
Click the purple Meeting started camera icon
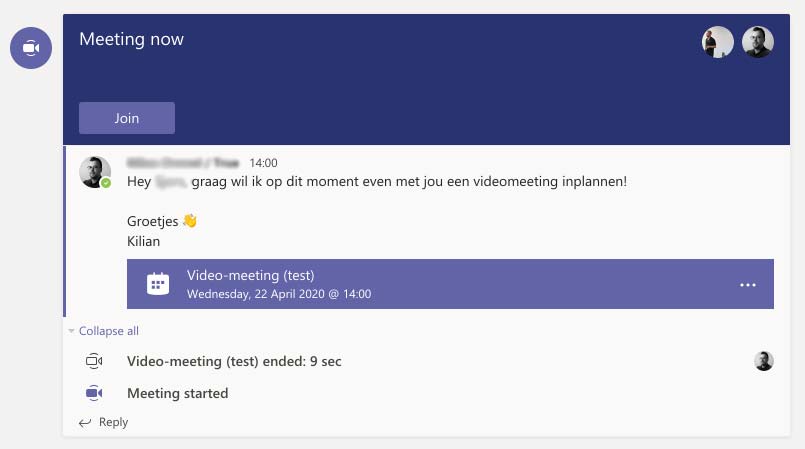click(x=94, y=393)
